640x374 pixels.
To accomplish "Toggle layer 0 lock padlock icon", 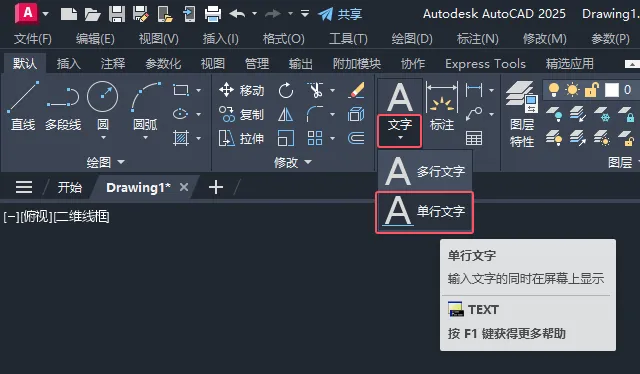I will coord(591,89).
